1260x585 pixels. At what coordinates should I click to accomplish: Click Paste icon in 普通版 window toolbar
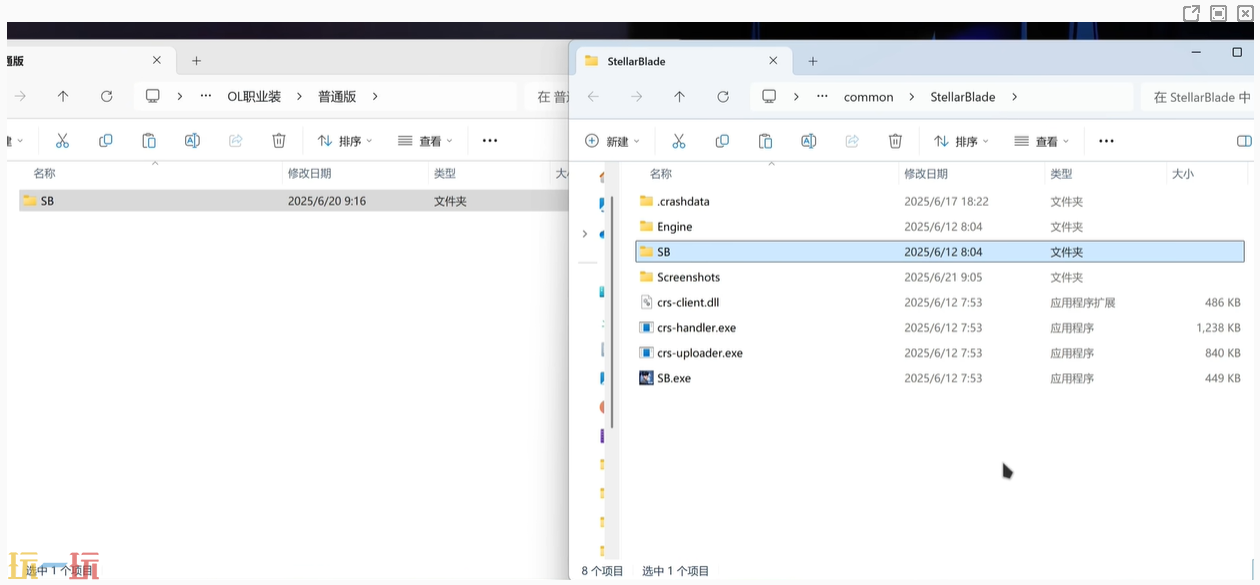149,141
